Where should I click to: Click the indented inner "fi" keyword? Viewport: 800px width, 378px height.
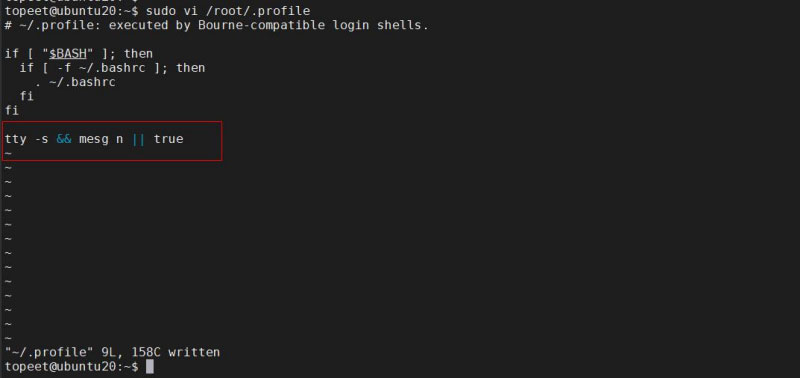tap(27, 96)
